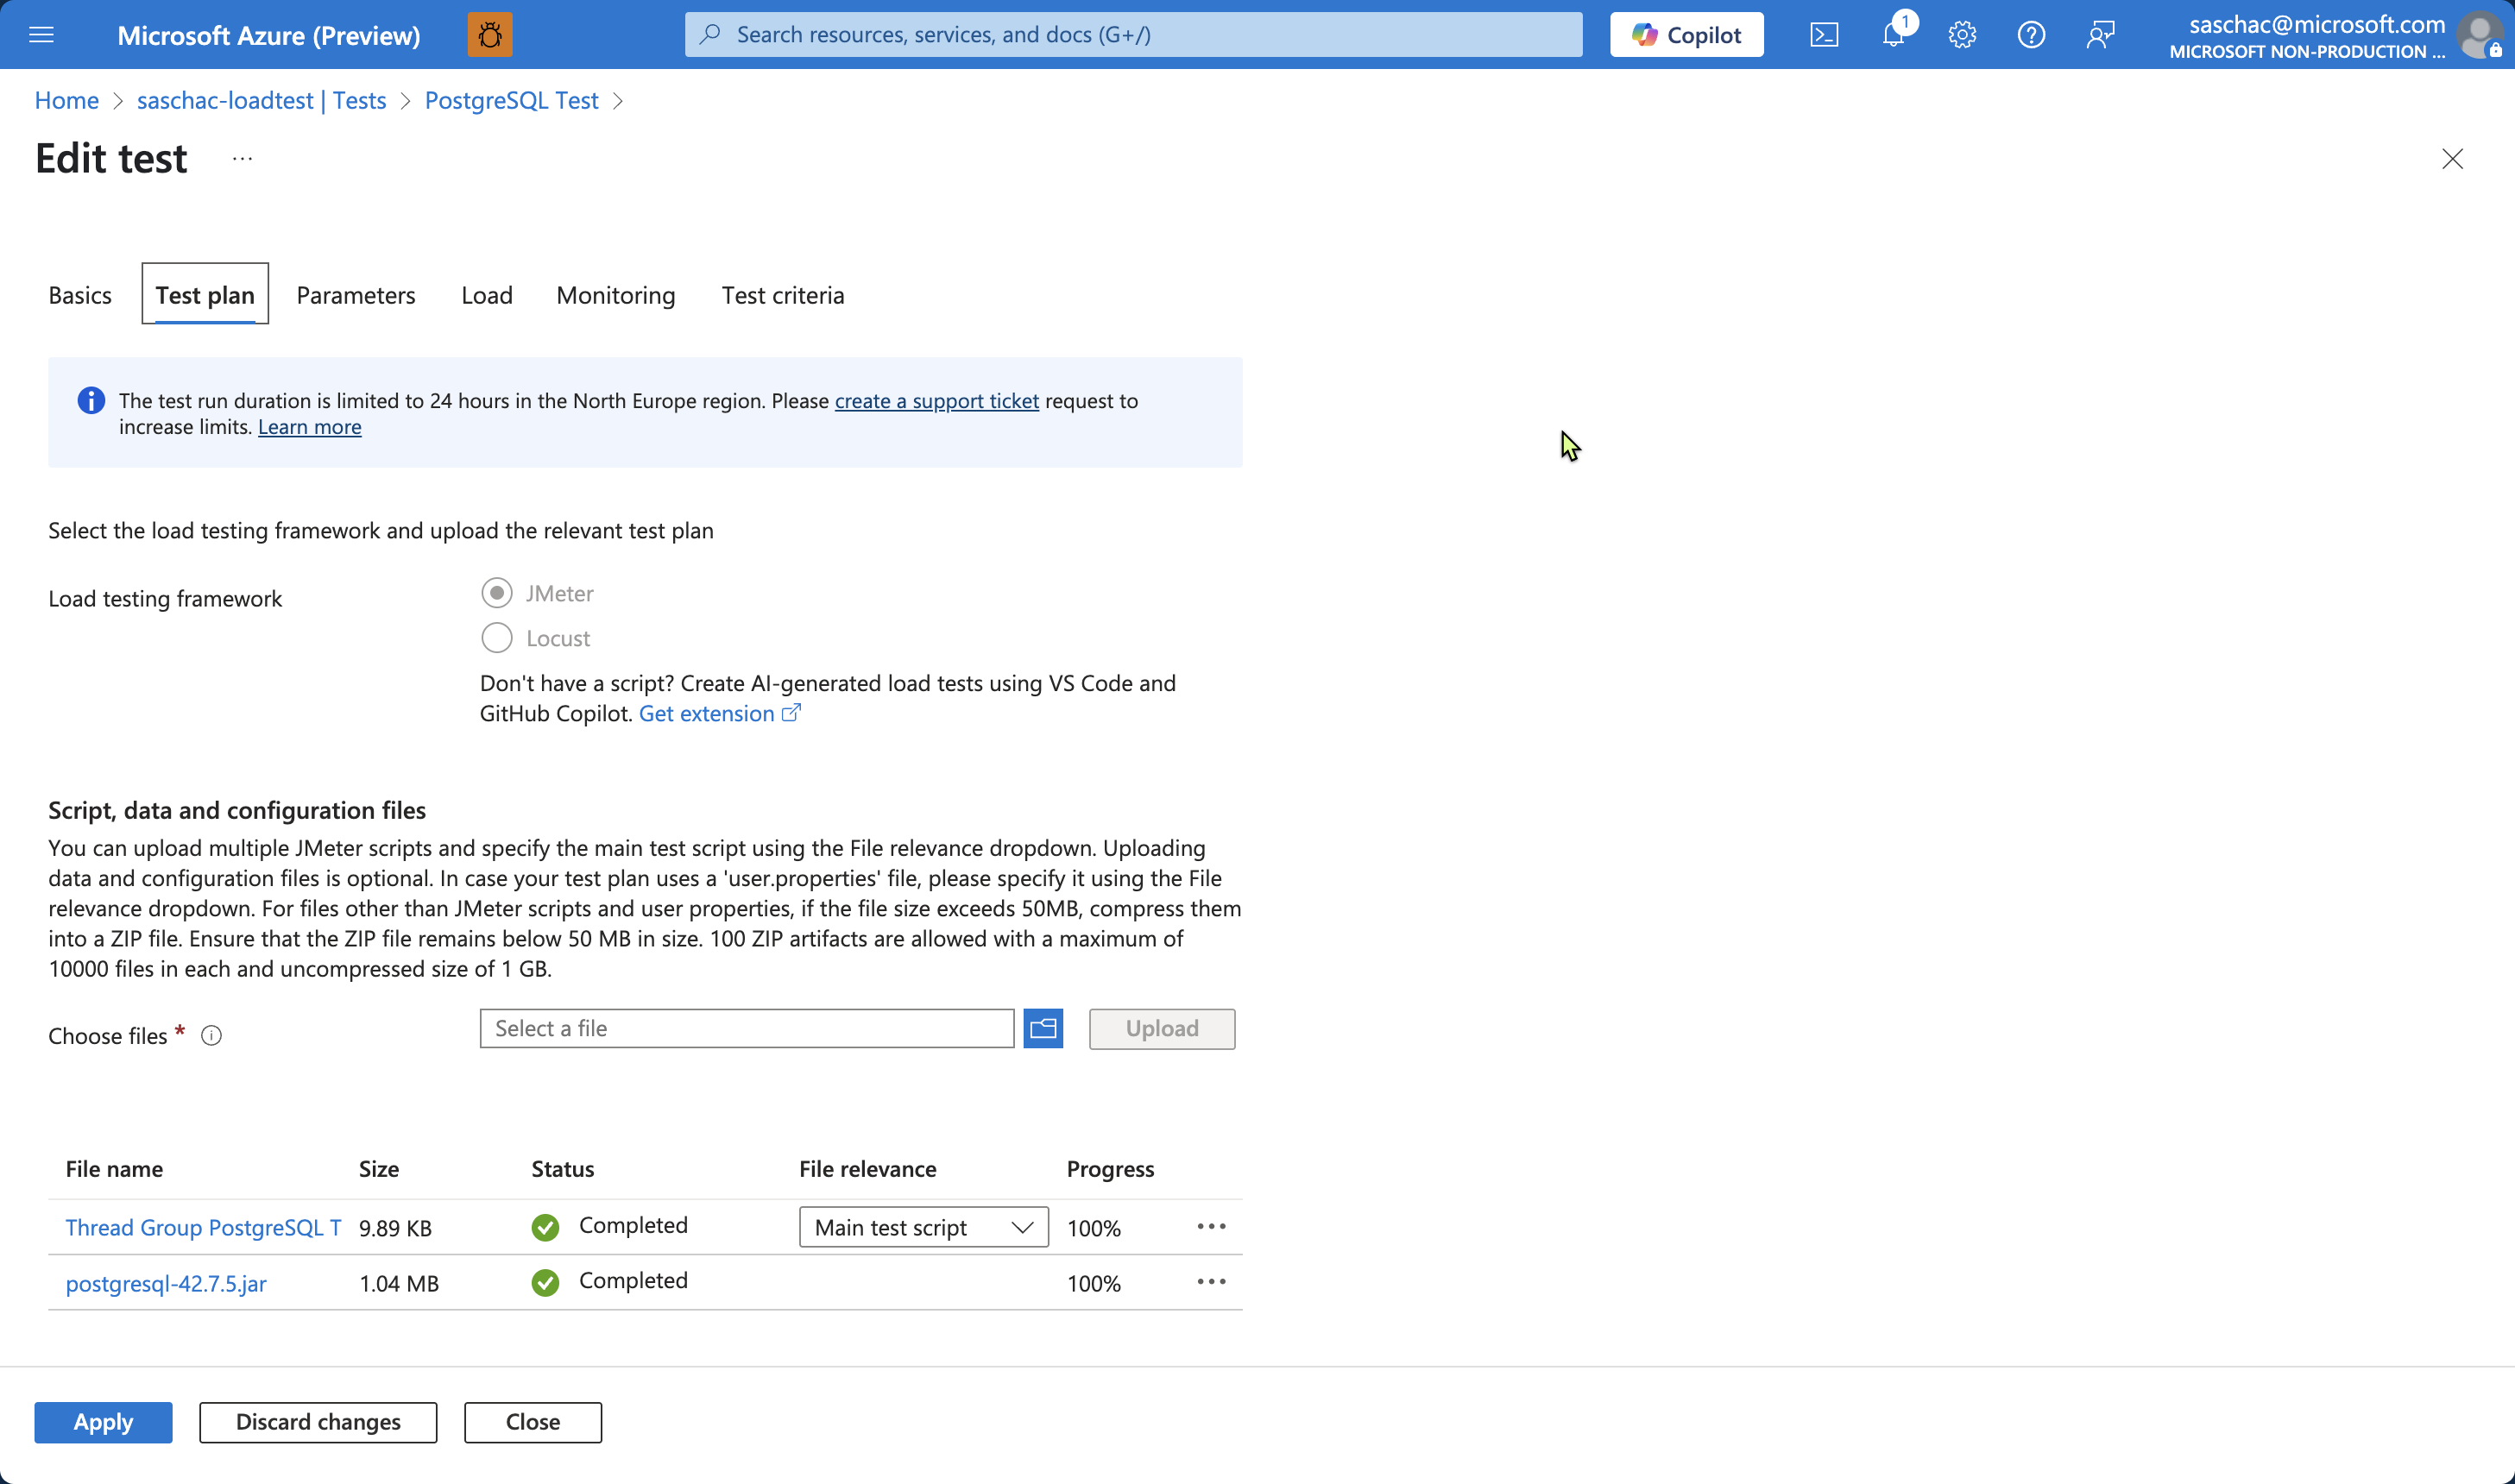Click Completed status icon for Thread Group file

(545, 1227)
